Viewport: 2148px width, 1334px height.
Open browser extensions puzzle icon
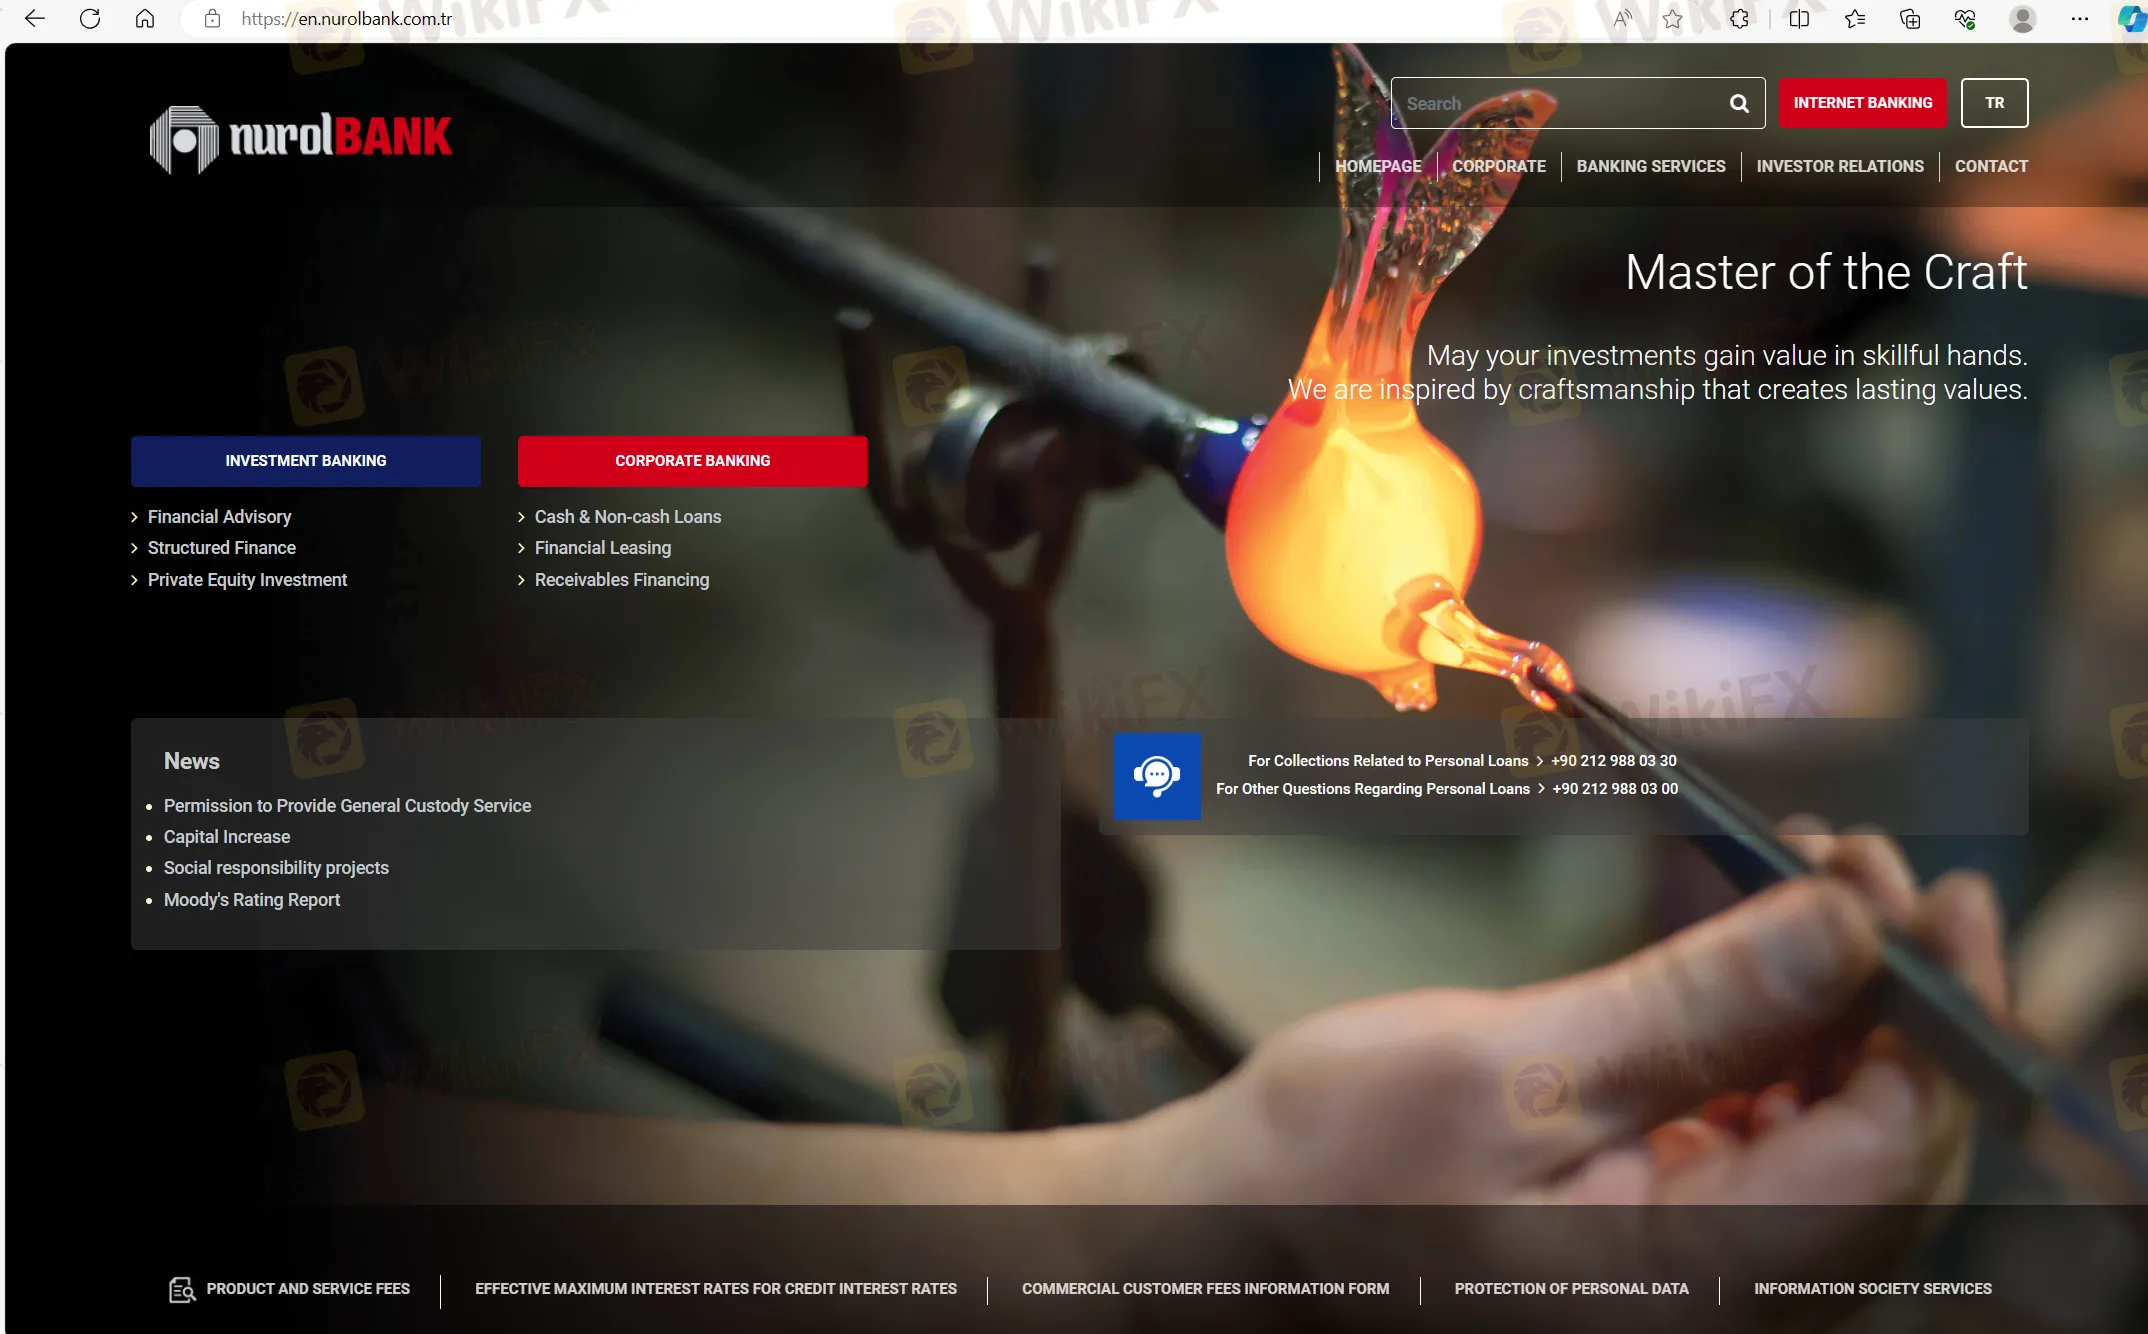pyautogui.click(x=1739, y=19)
